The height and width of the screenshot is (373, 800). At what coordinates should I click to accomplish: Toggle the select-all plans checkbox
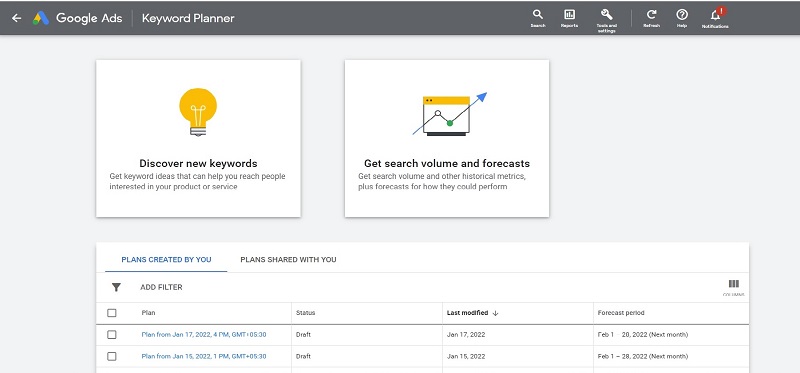coord(112,313)
